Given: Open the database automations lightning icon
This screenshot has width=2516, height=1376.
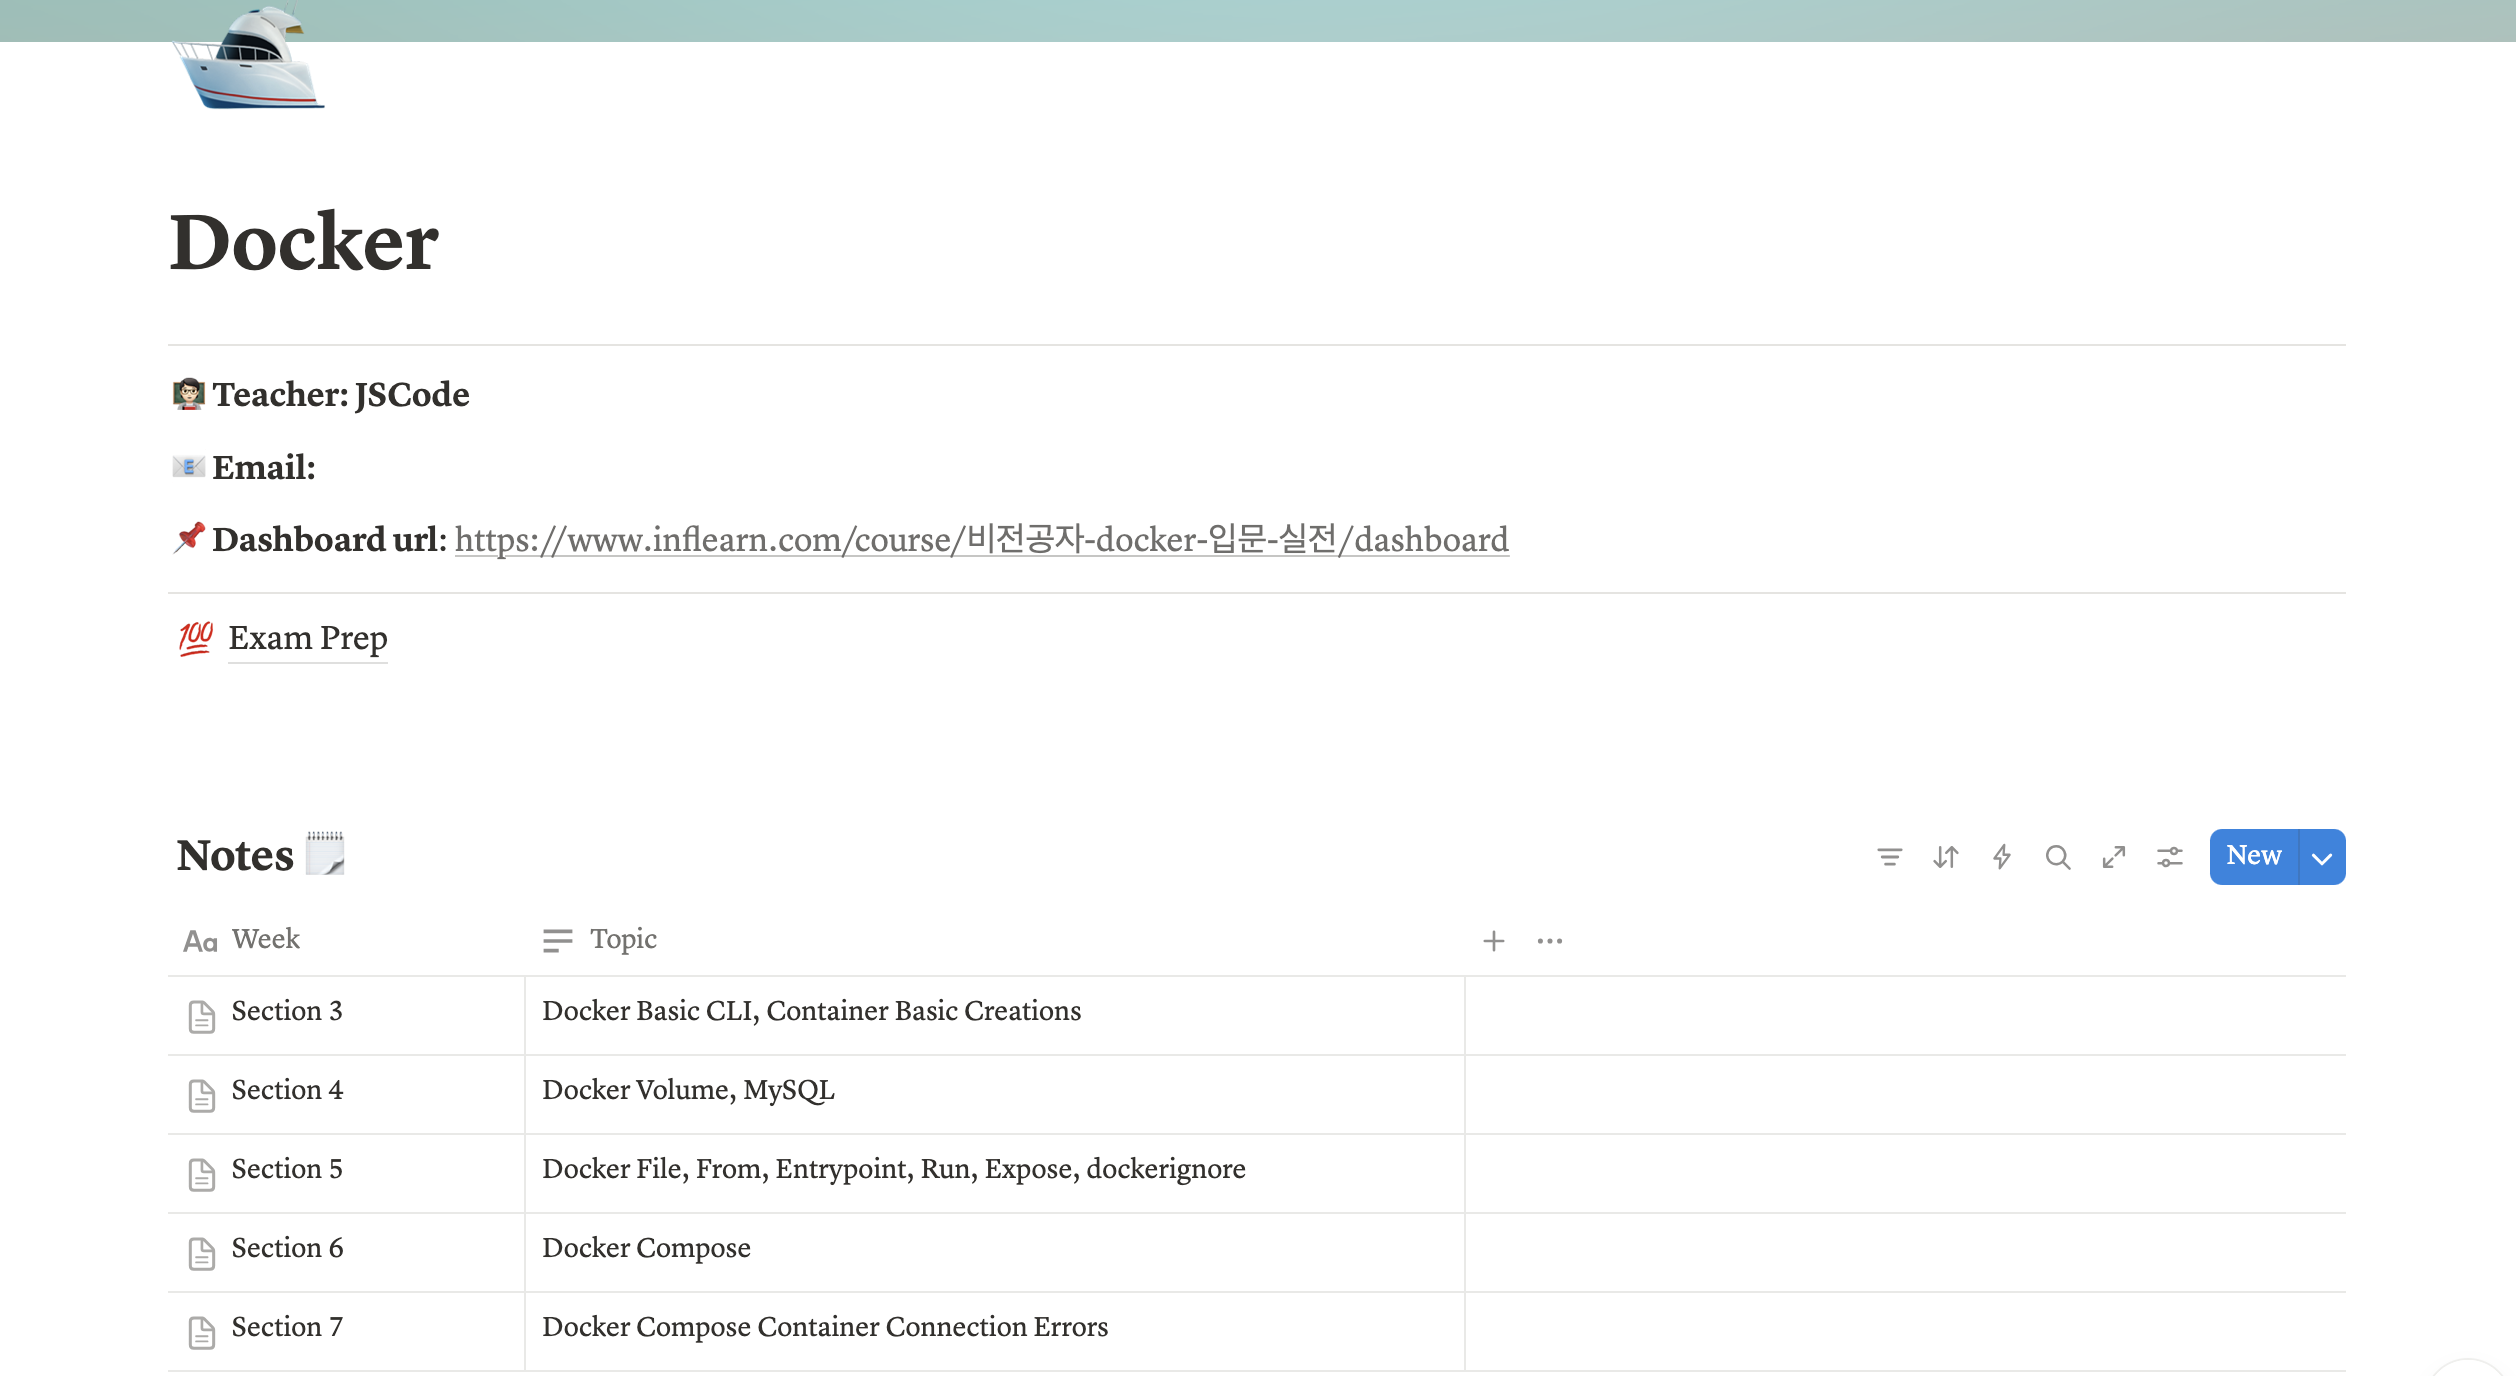Looking at the screenshot, I should click(2001, 857).
